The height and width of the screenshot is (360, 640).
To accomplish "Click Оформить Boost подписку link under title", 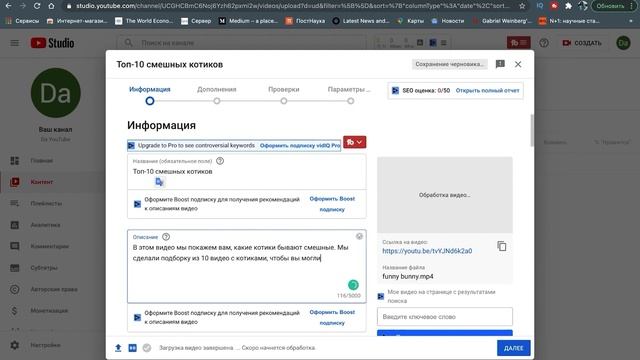I will [x=332, y=204].
